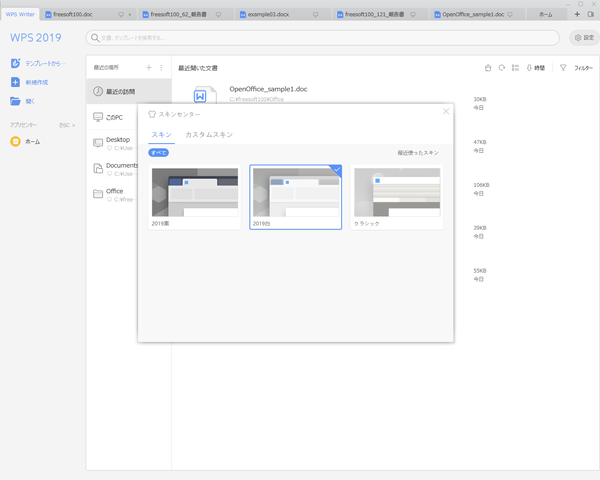Click the new tab plus icon
Viewport: 600px width, 480px height.
[577, 14]
